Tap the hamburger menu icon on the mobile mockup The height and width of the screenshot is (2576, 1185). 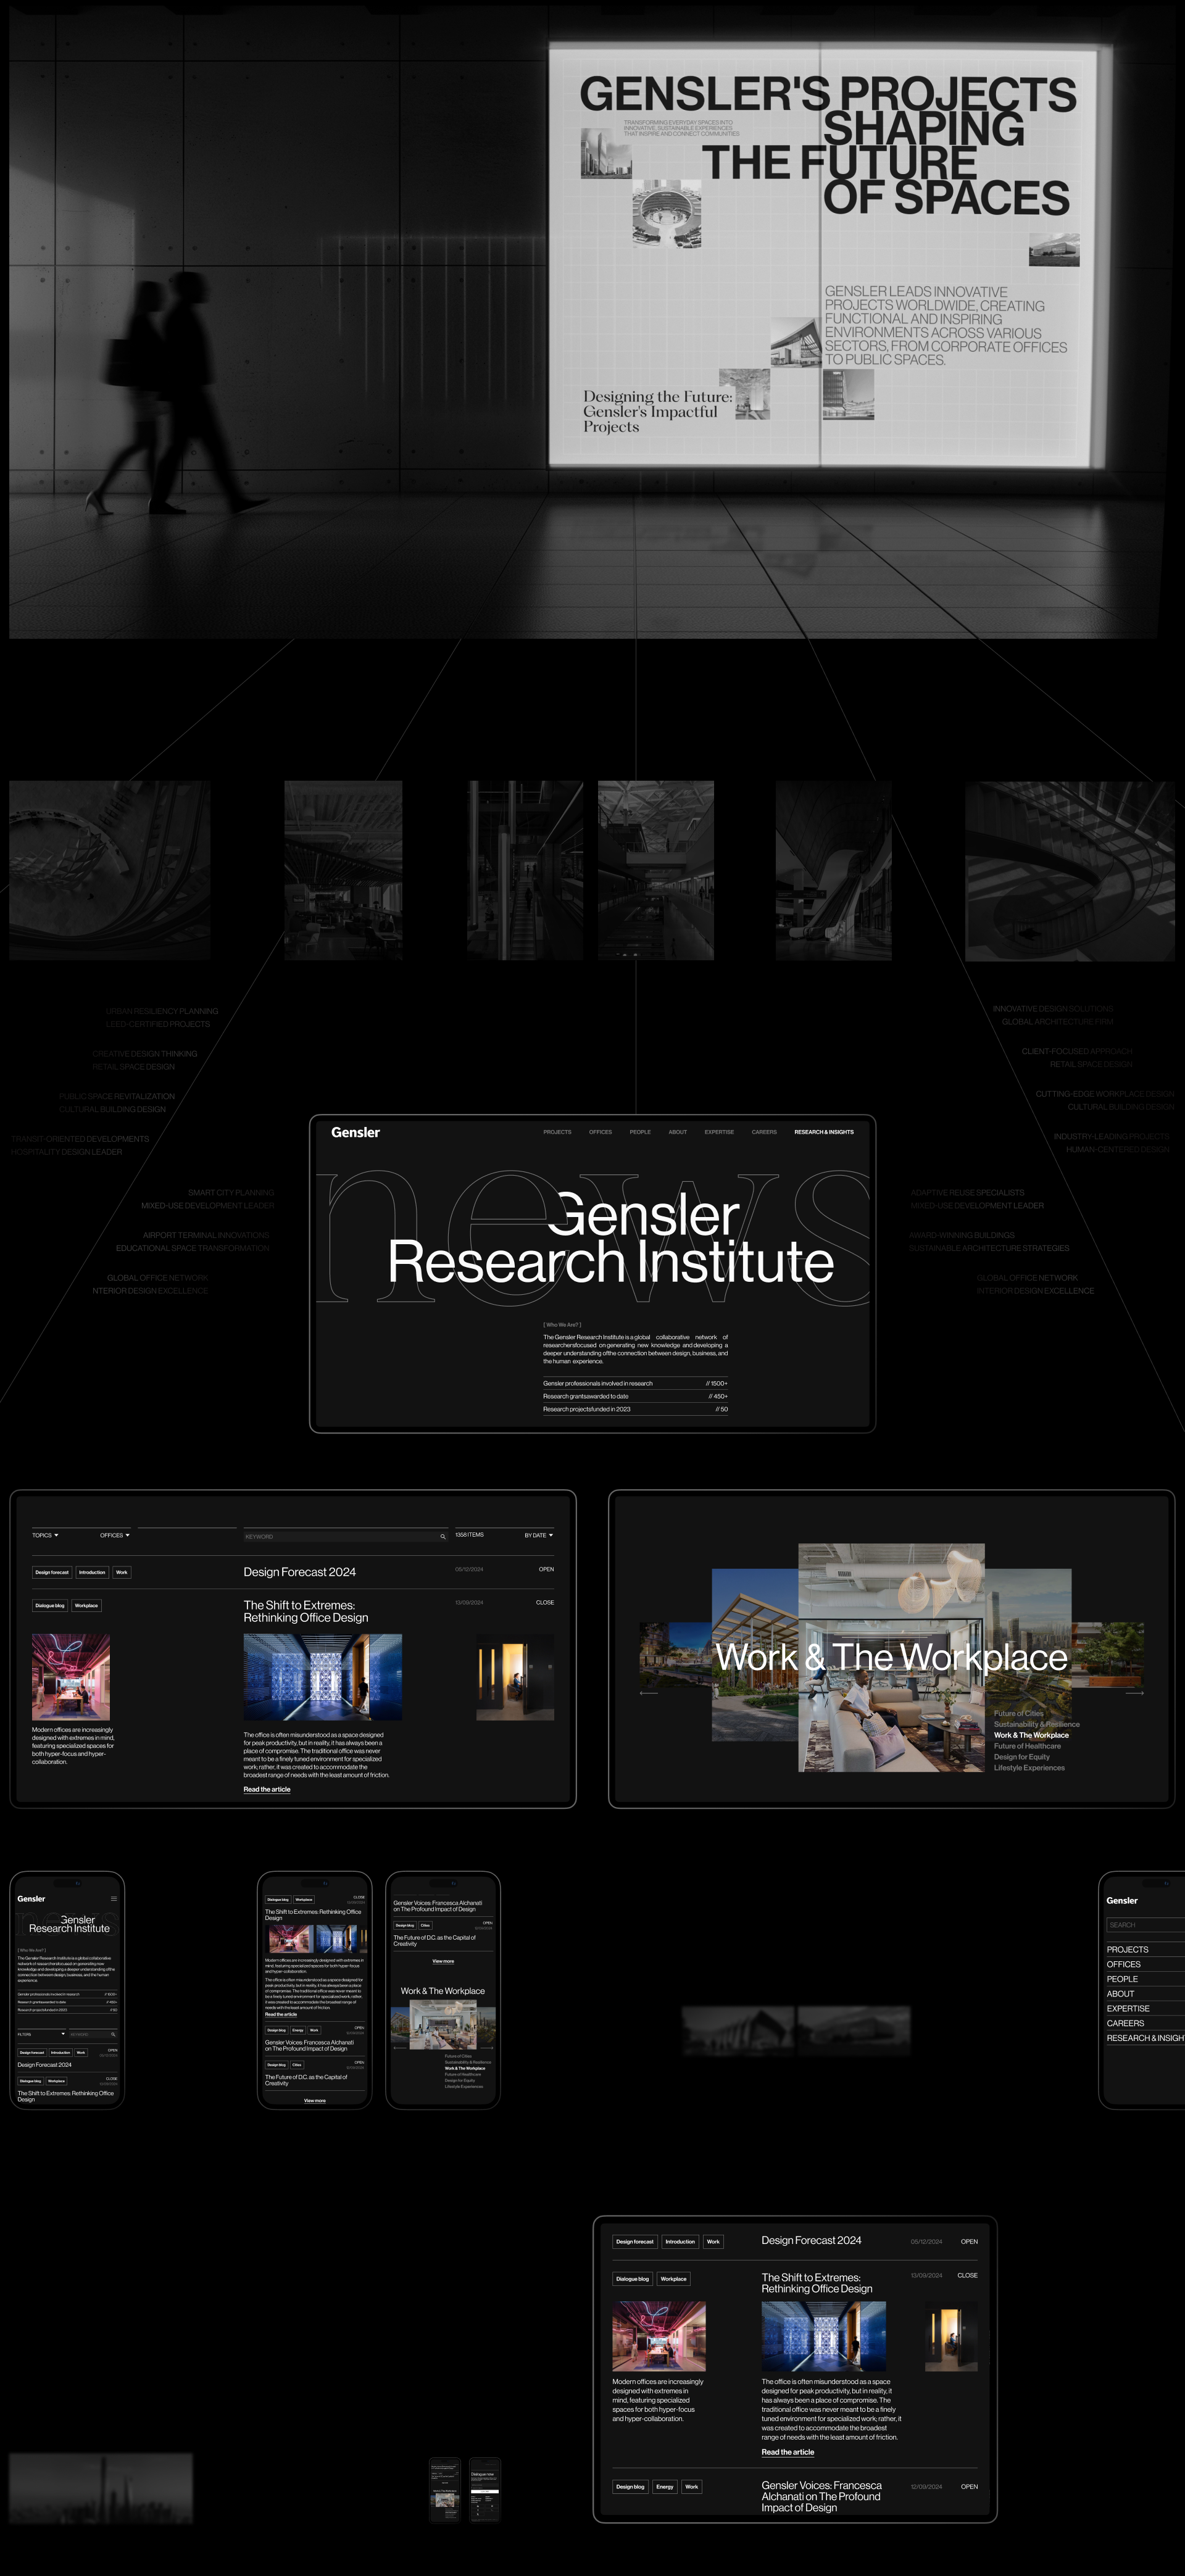click(114, 1899)
